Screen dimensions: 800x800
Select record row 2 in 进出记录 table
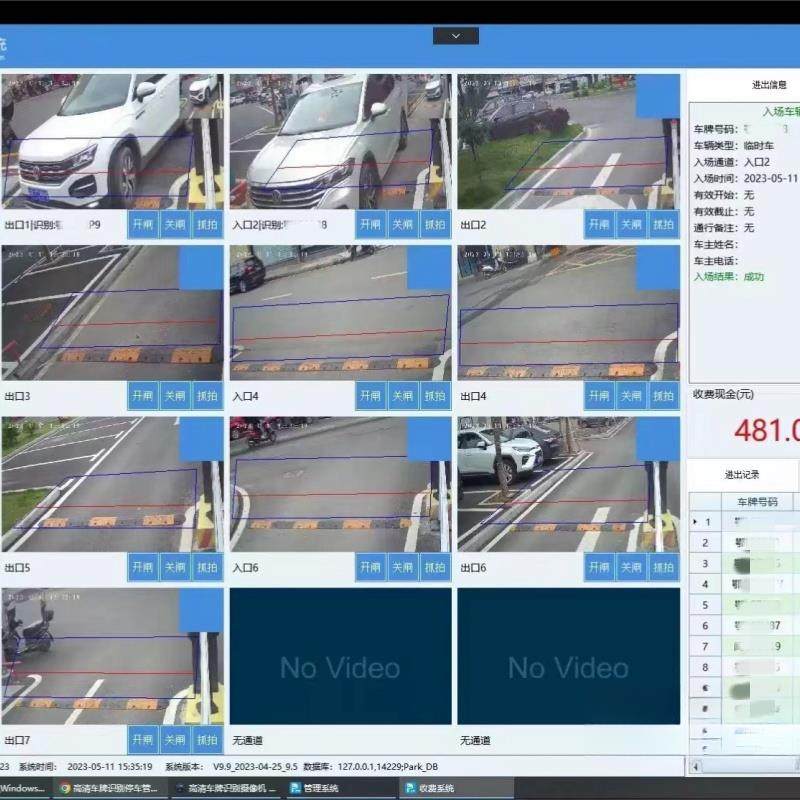pyautogui.click(x=744, y=542)
